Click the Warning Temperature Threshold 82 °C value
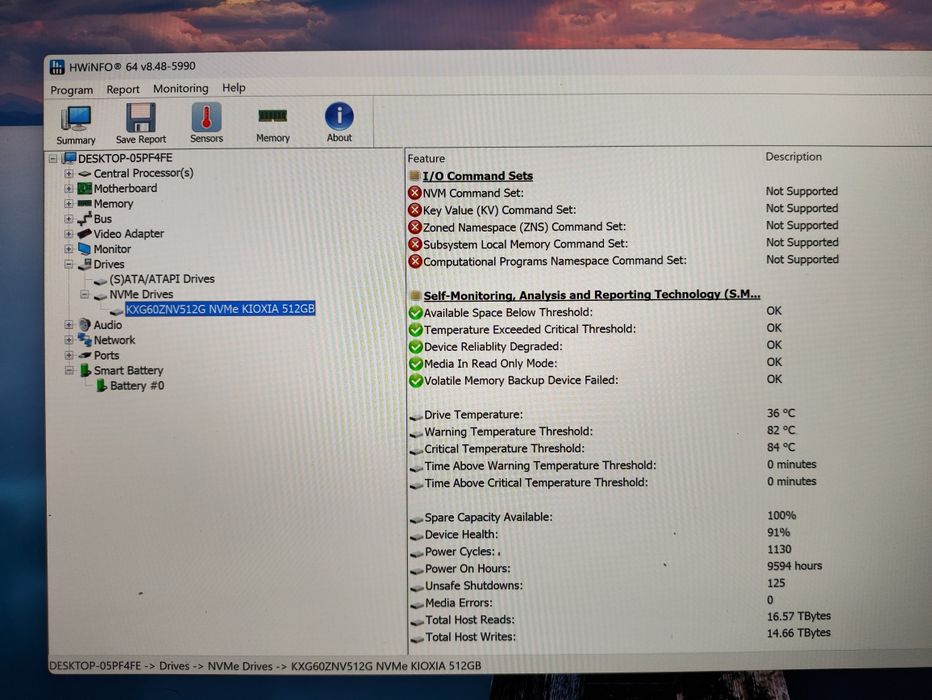Screen dimensions: 932x700 tap(780, 430)
